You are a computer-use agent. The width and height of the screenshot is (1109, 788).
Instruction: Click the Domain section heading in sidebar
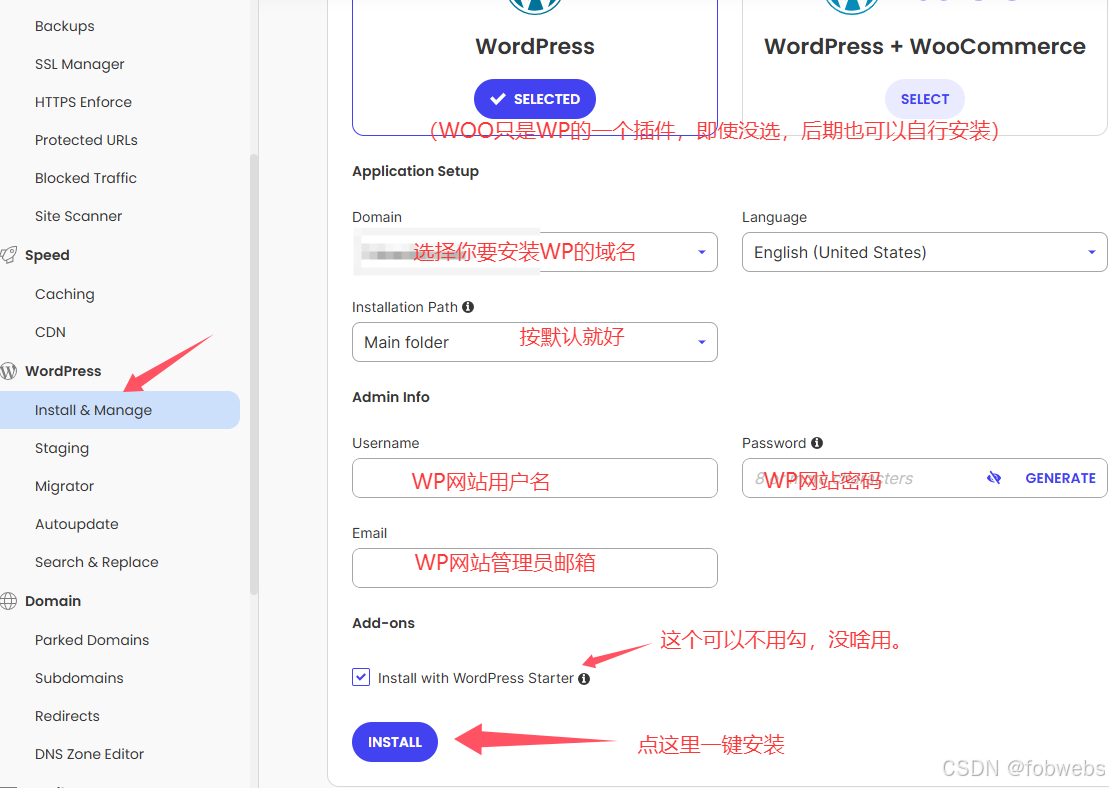coord(53,601)
